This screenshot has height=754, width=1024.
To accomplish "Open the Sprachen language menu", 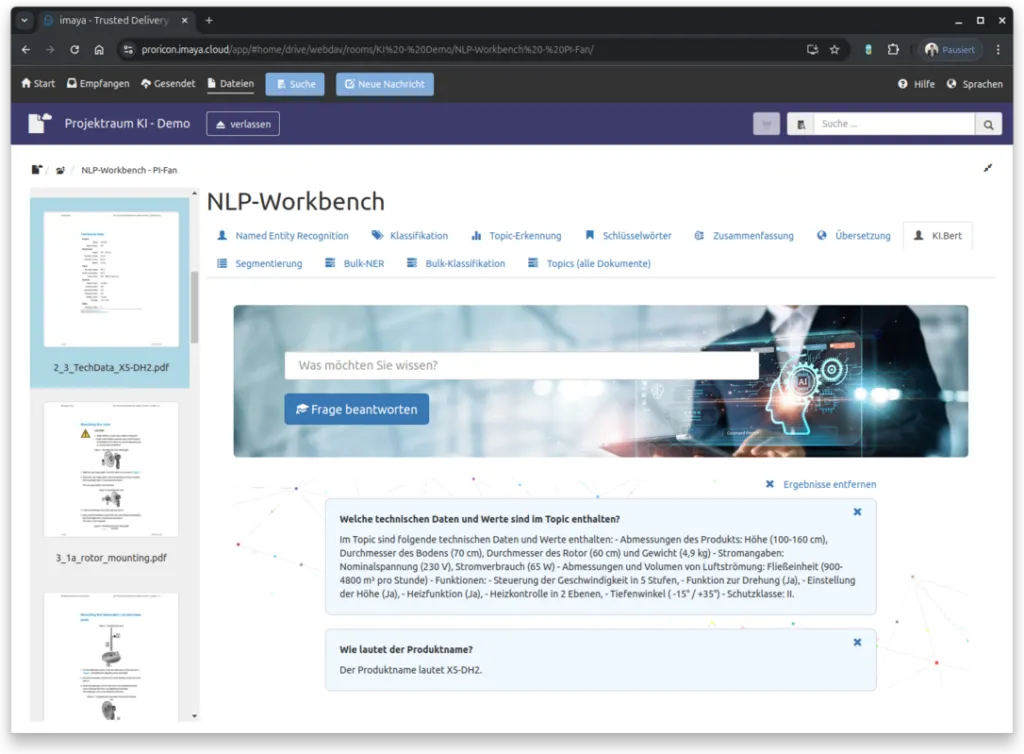I will [974, 84].
